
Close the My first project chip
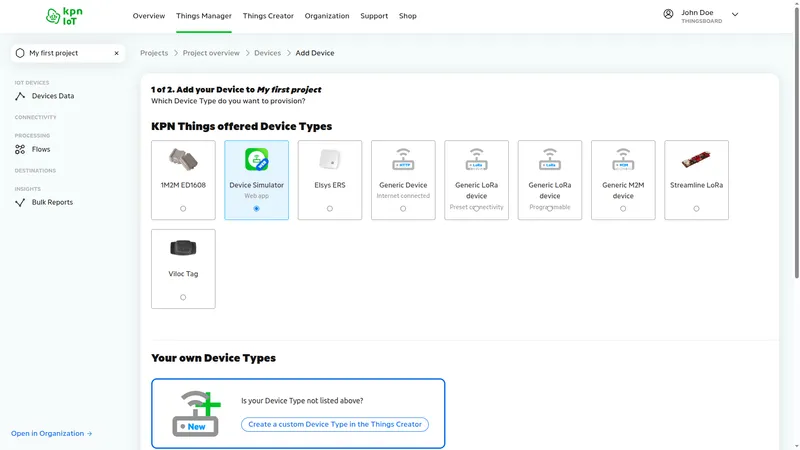pos(116,53)
